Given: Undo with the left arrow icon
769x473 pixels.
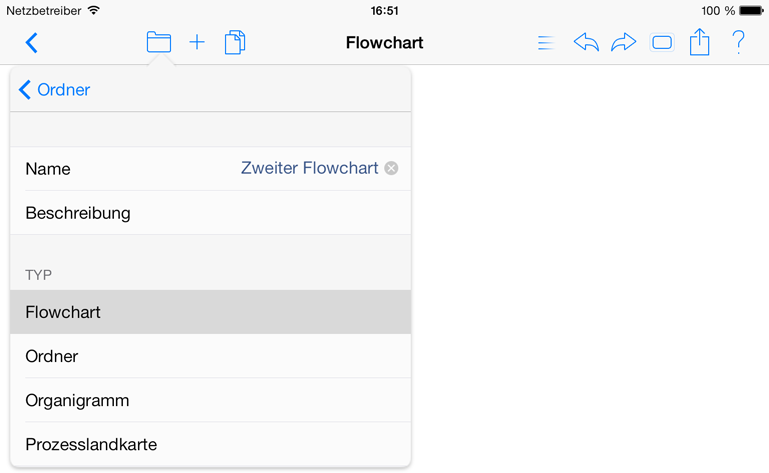Looking at the screenshot, I should tap(586, 42).
